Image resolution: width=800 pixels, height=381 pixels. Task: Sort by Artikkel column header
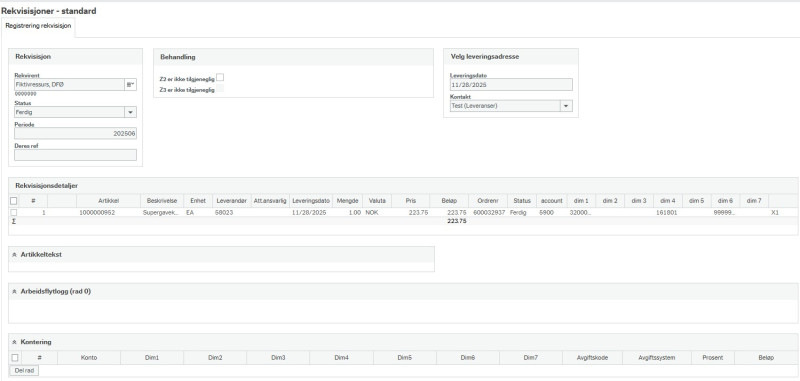click(x=108, y=201)
